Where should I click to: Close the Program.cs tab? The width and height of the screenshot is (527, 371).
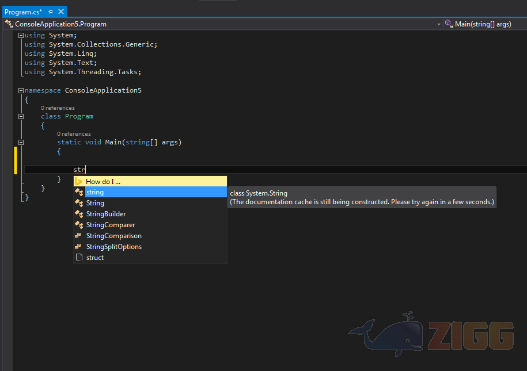click(61, 12)
